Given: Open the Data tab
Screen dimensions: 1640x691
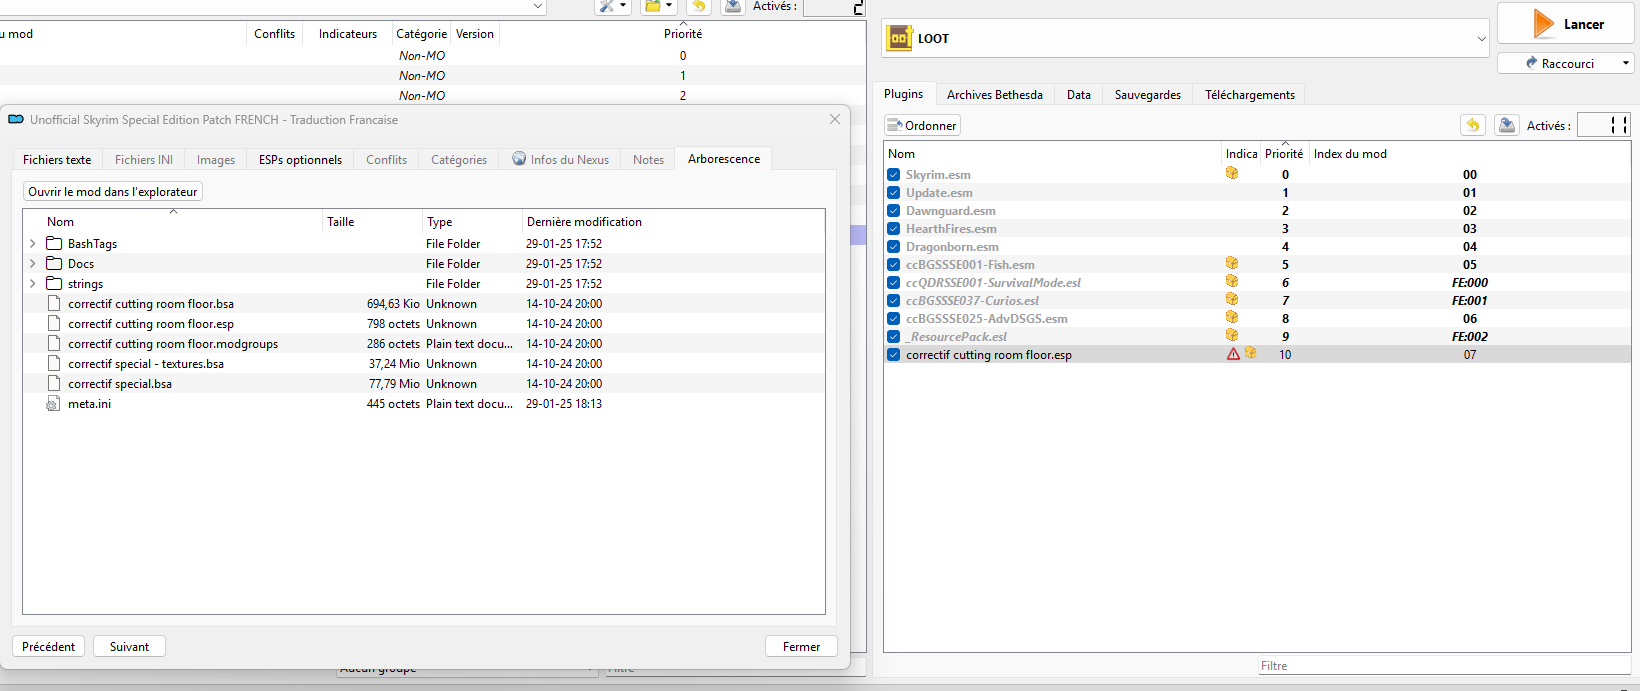Looking at the screenshot, I should point(1079,95).
